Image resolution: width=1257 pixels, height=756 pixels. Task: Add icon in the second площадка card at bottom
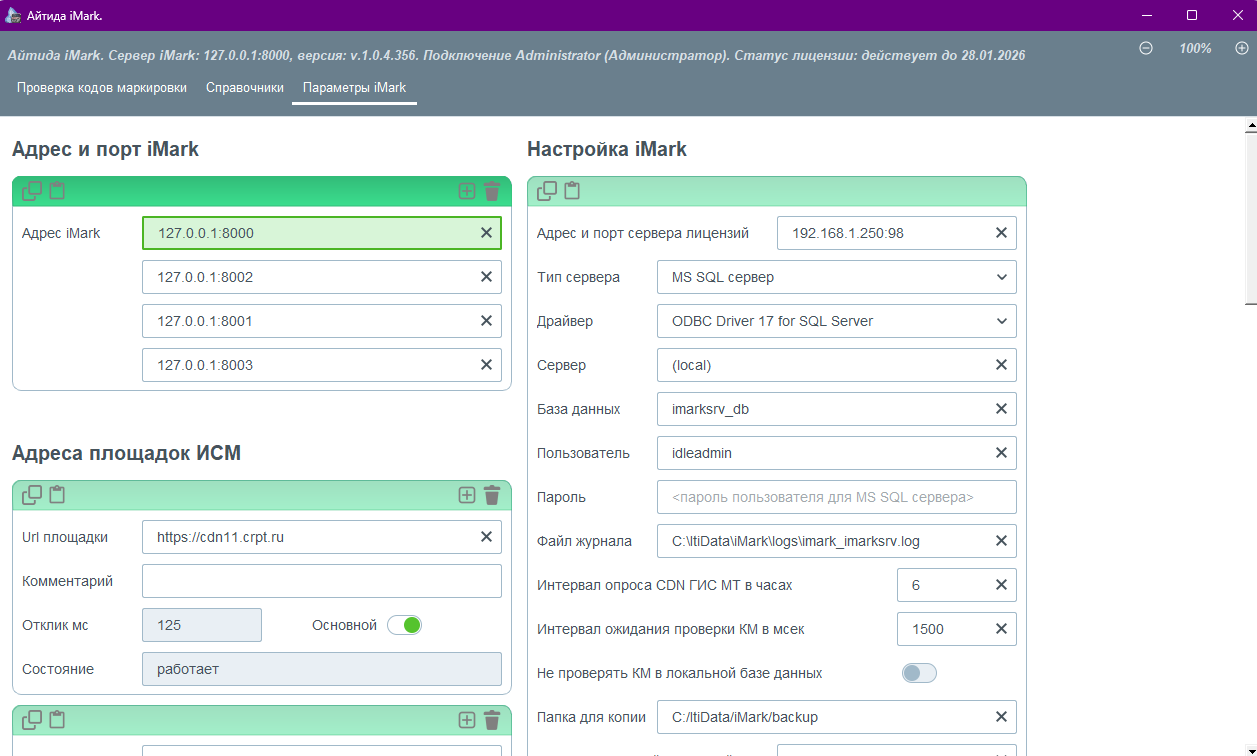[467, 719]
